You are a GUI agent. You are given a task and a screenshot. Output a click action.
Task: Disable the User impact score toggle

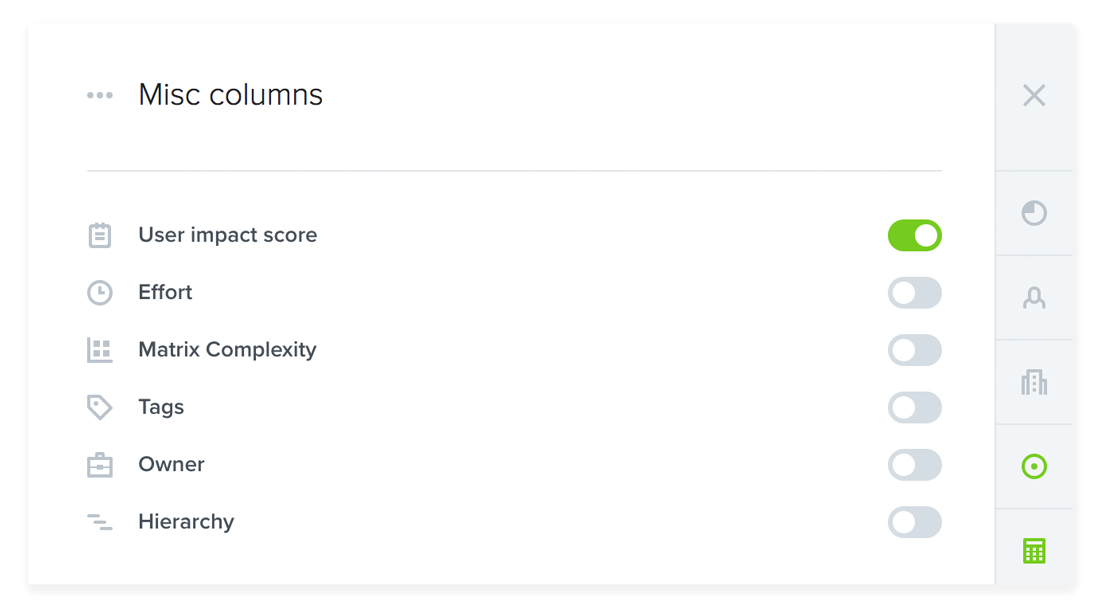[x=915, y=235]
